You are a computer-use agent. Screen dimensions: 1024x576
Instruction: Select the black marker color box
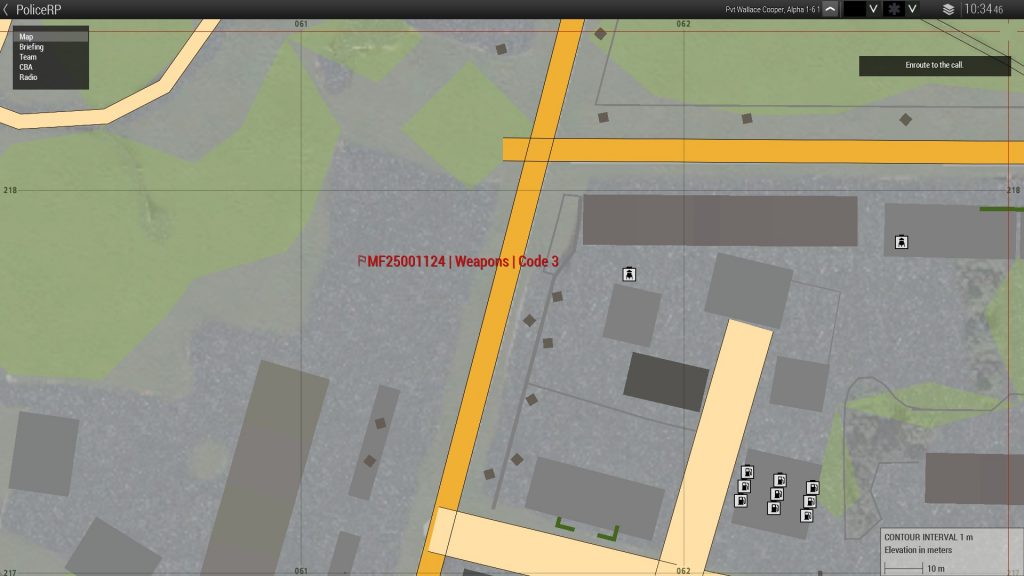pyautogui.click(x=854, y=9)
